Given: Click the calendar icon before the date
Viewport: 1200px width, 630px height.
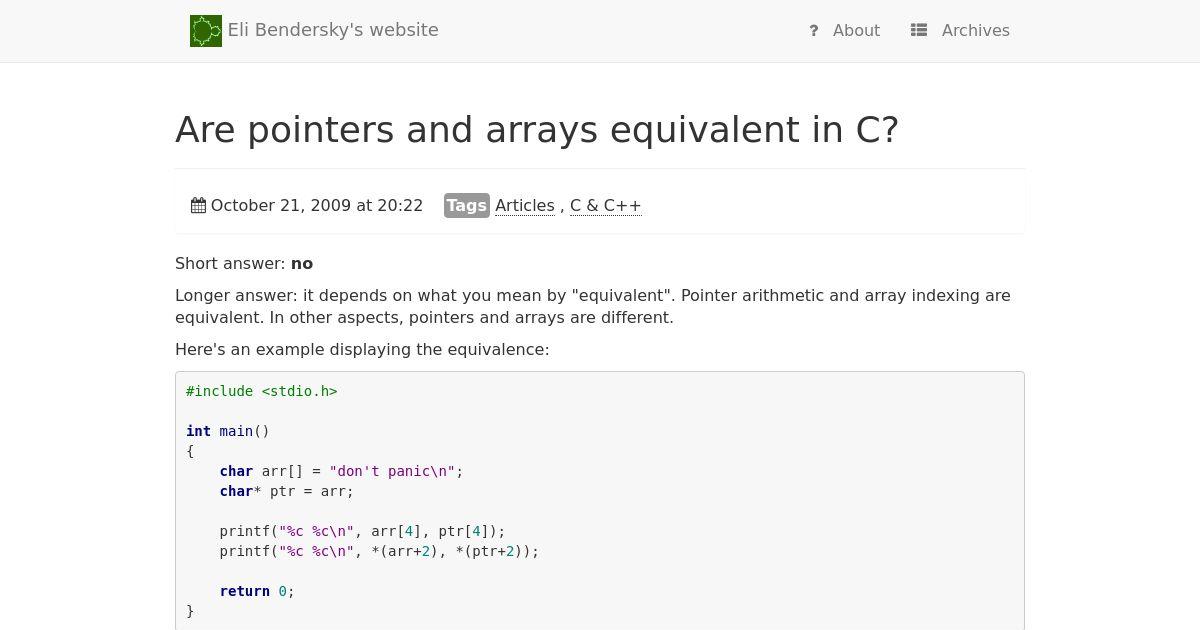Looking at the screenshot, I should click(x=198, y=206).
